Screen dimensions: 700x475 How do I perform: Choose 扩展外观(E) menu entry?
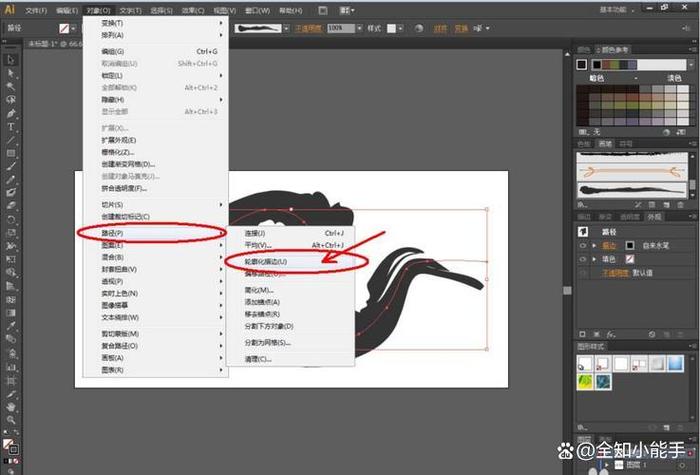(x=154, y=140)
